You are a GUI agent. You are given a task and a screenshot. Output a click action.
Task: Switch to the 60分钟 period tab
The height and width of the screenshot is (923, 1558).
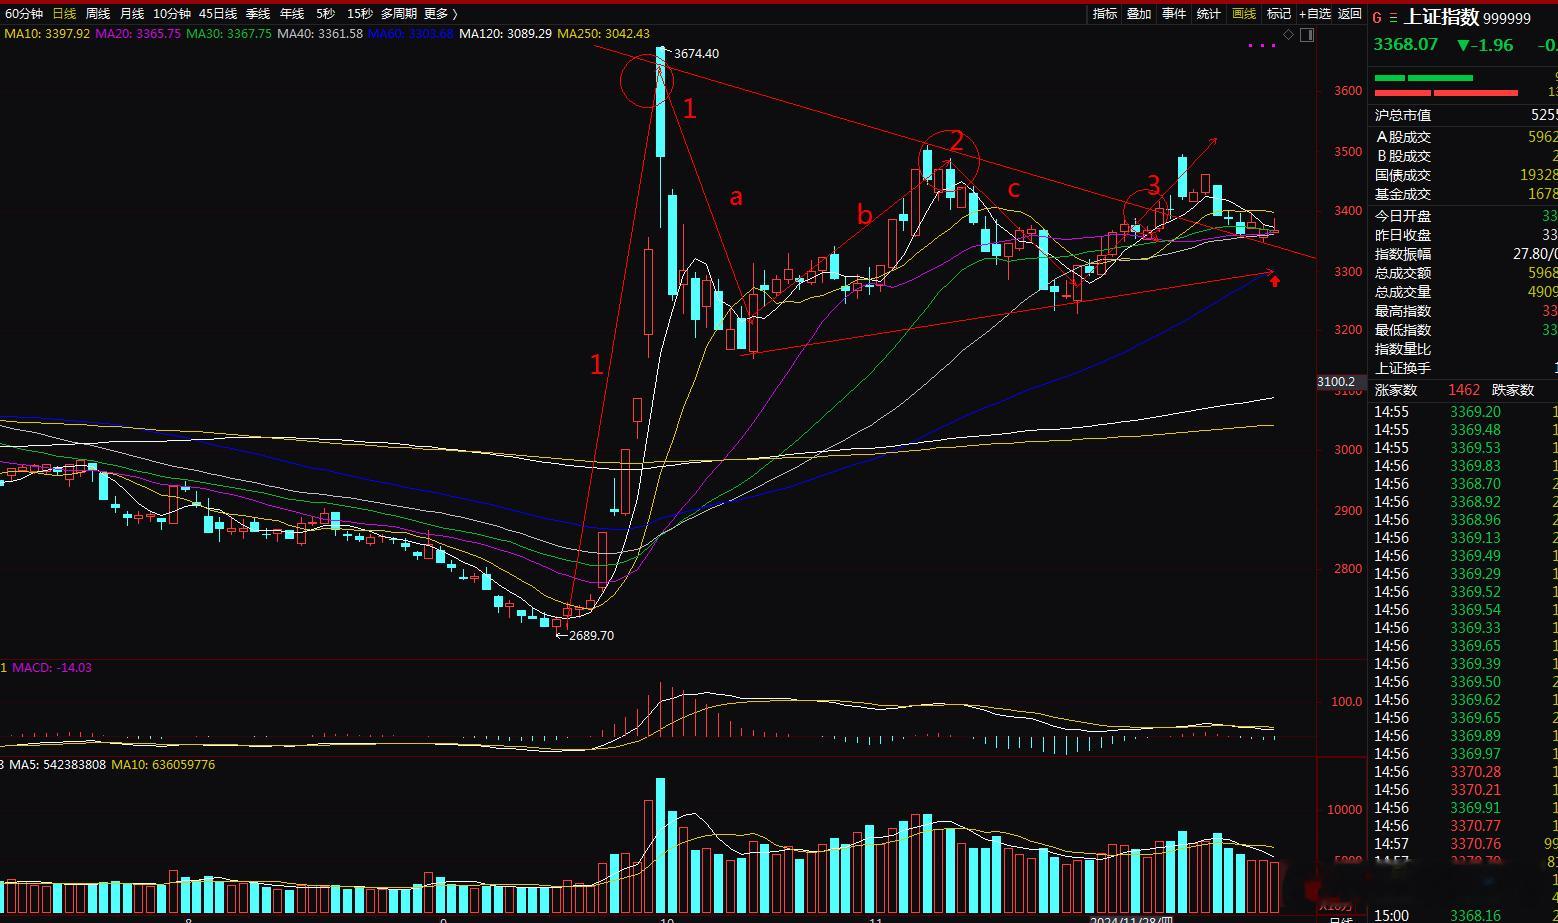point(24,14)
